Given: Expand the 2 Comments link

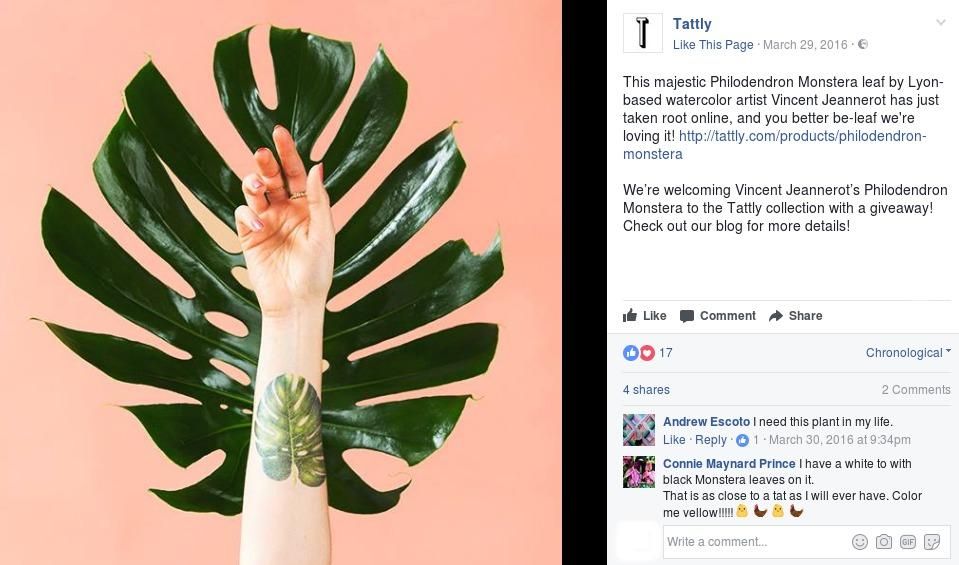Looking at the screenshot, I should 915,390.
